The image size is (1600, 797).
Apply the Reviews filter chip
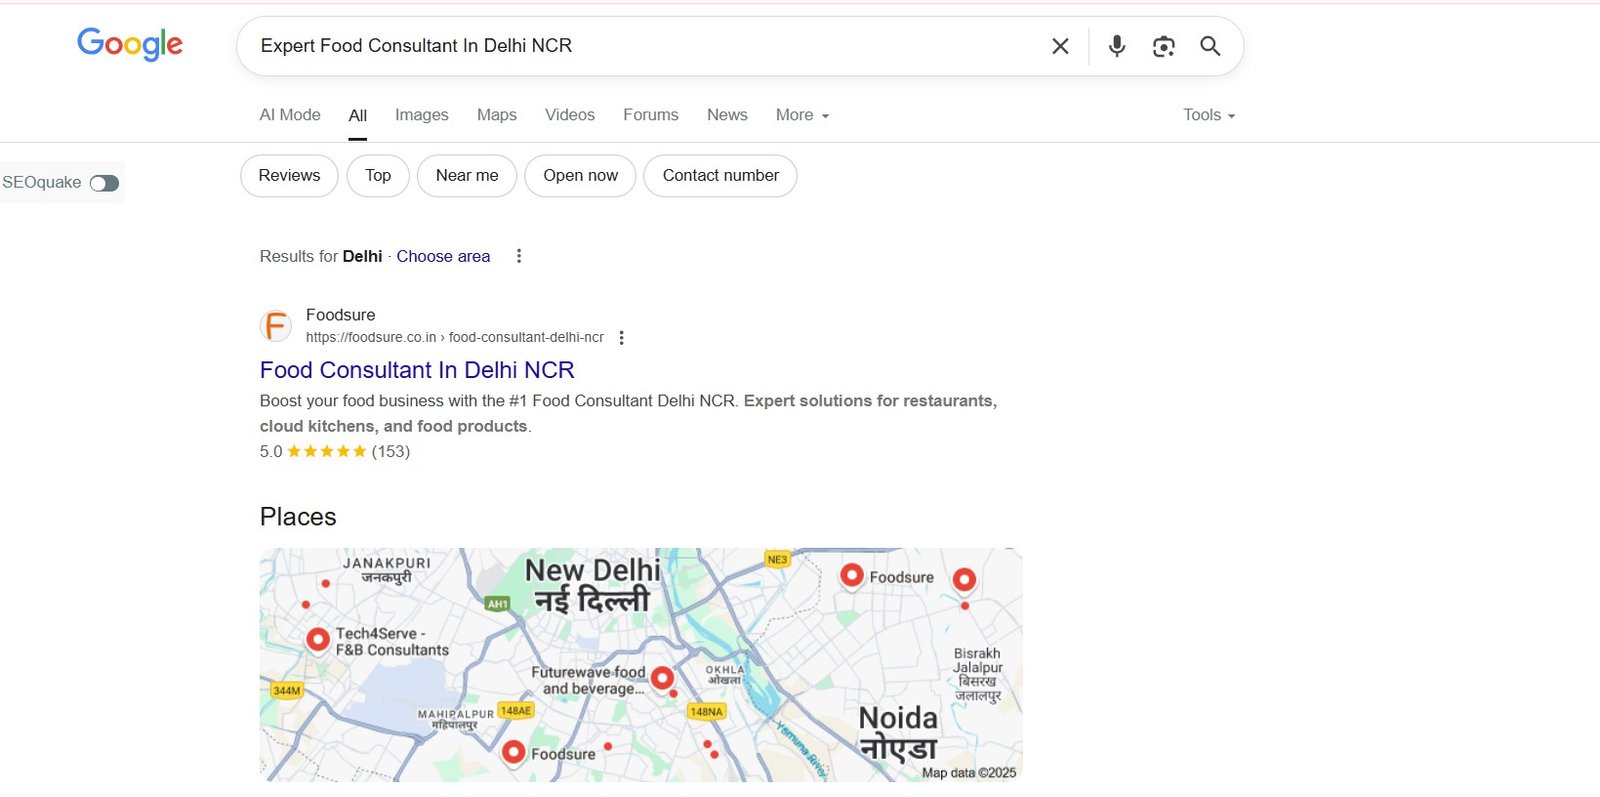pyautogui.click(x=289, y=176)
